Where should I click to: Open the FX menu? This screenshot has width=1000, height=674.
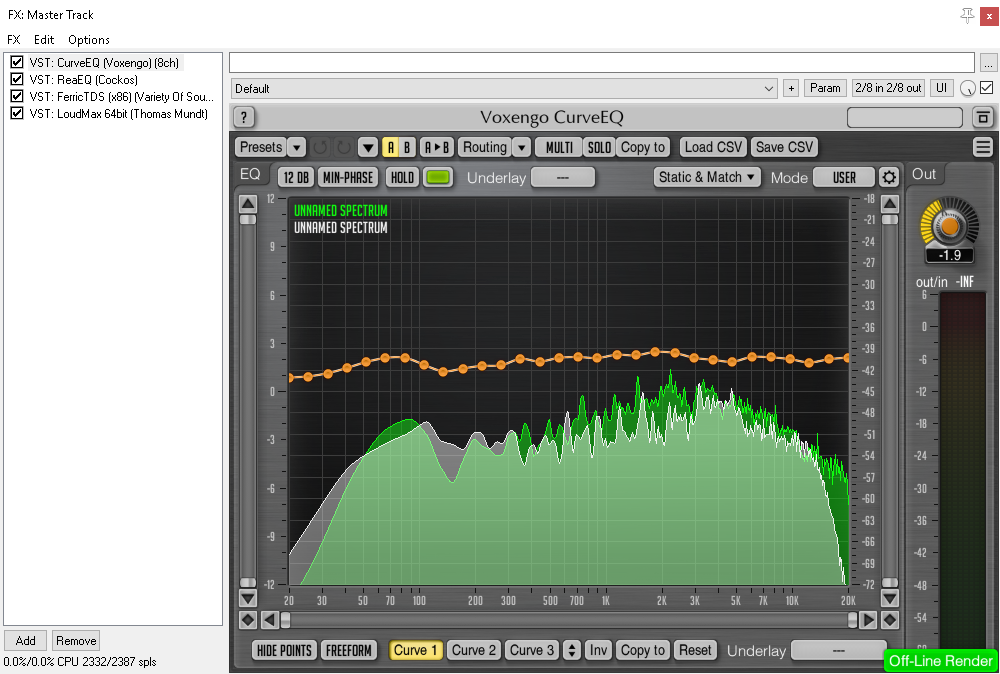tap(14, 40)
